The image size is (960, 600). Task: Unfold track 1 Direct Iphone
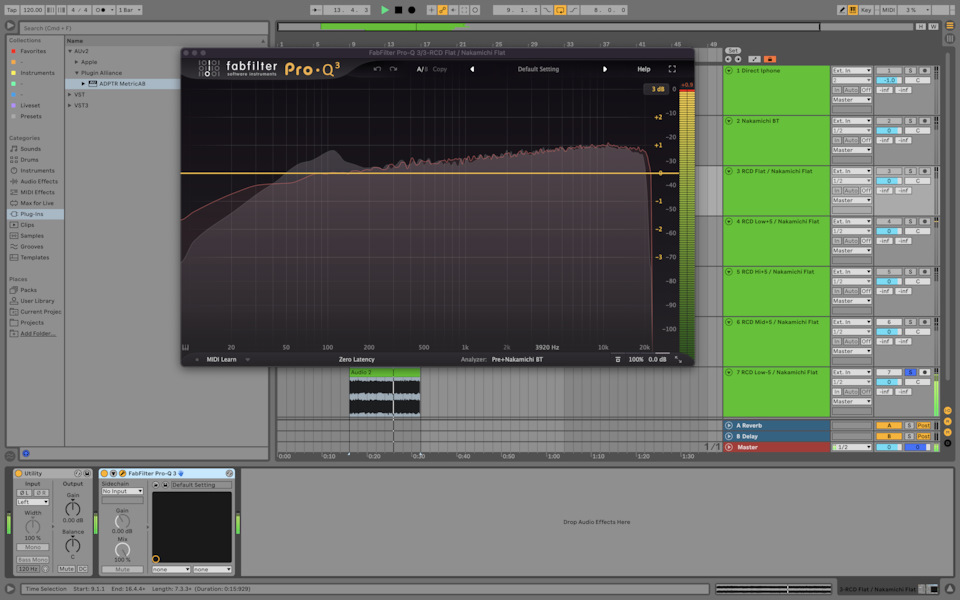pyautogui.click(x=729, y=70)
